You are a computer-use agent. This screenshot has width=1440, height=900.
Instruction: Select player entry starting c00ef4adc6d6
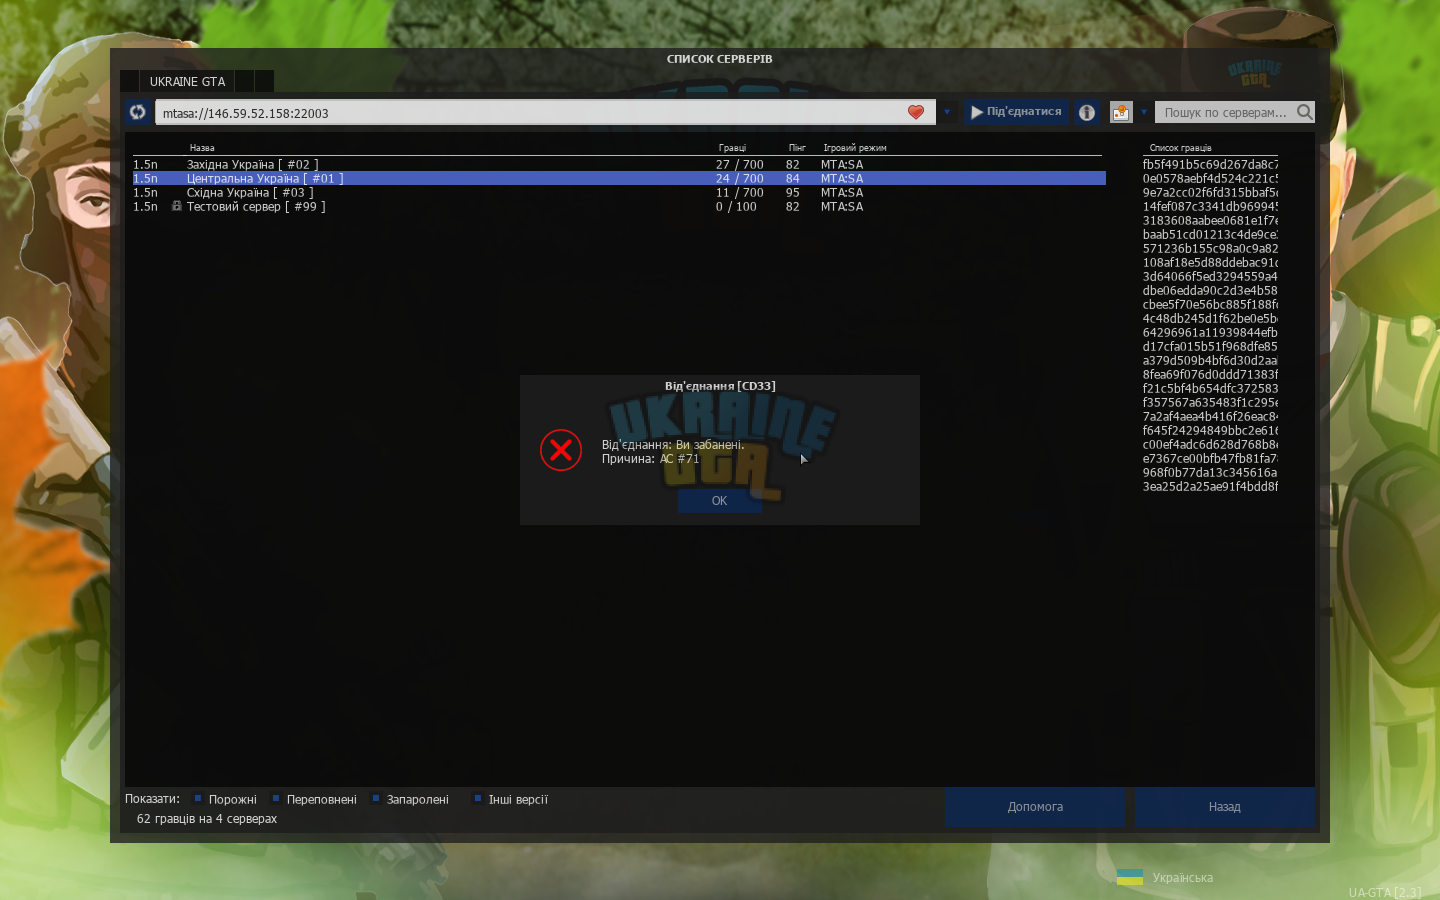(x=1210, y=444)
